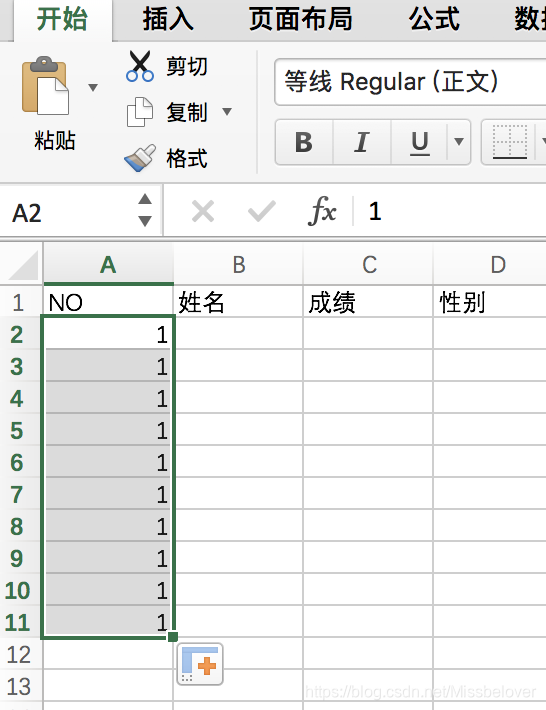This screenshot has width=546, height=710.
Task: Switch to the 页面布局 tab
Action: tap(300, 19)
